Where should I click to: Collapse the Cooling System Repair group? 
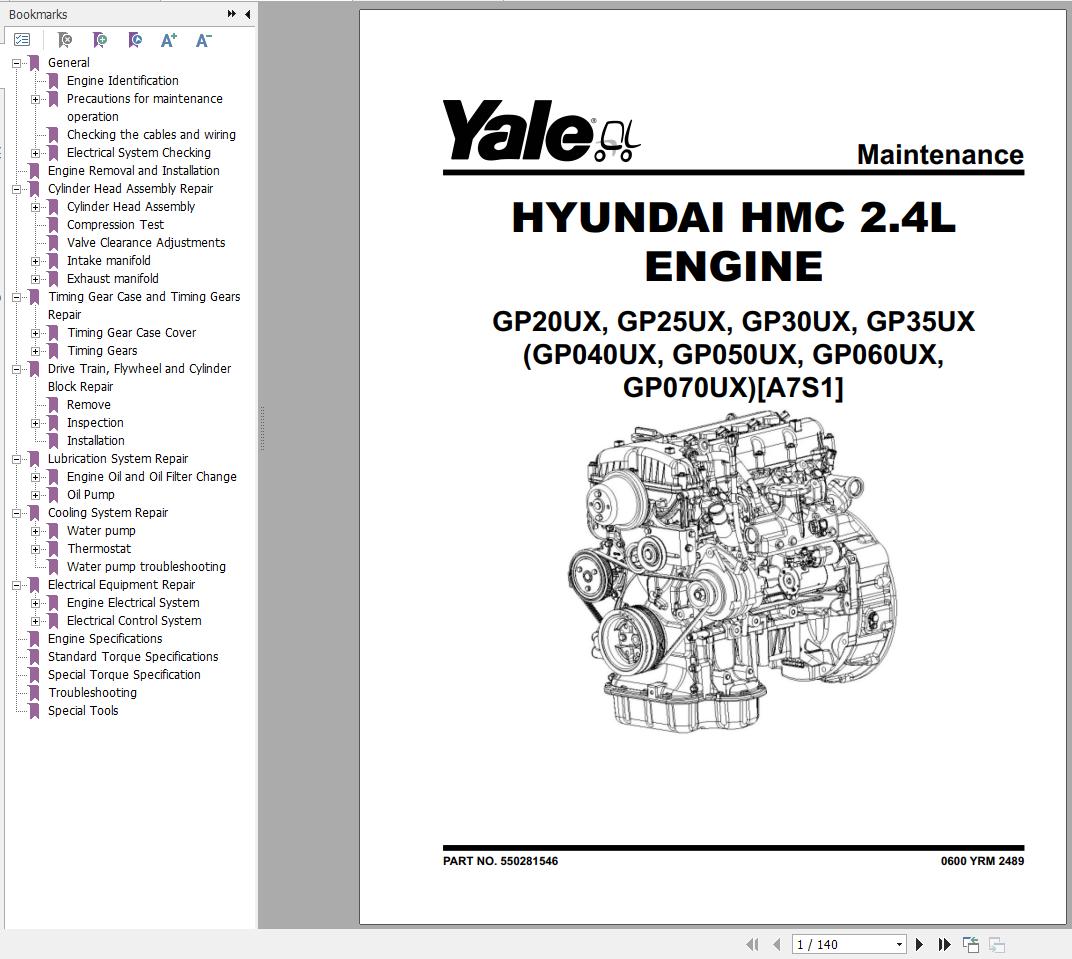pyautogui.click(x=16, y=513)
